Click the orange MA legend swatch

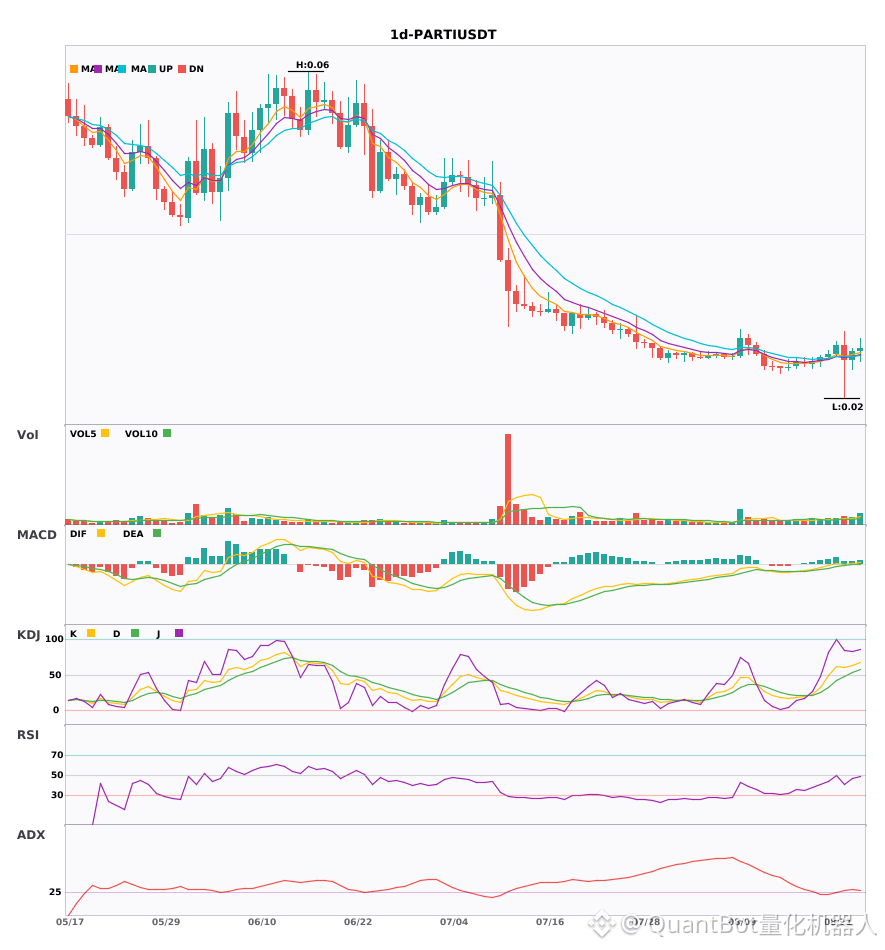(x=74, y=69)
